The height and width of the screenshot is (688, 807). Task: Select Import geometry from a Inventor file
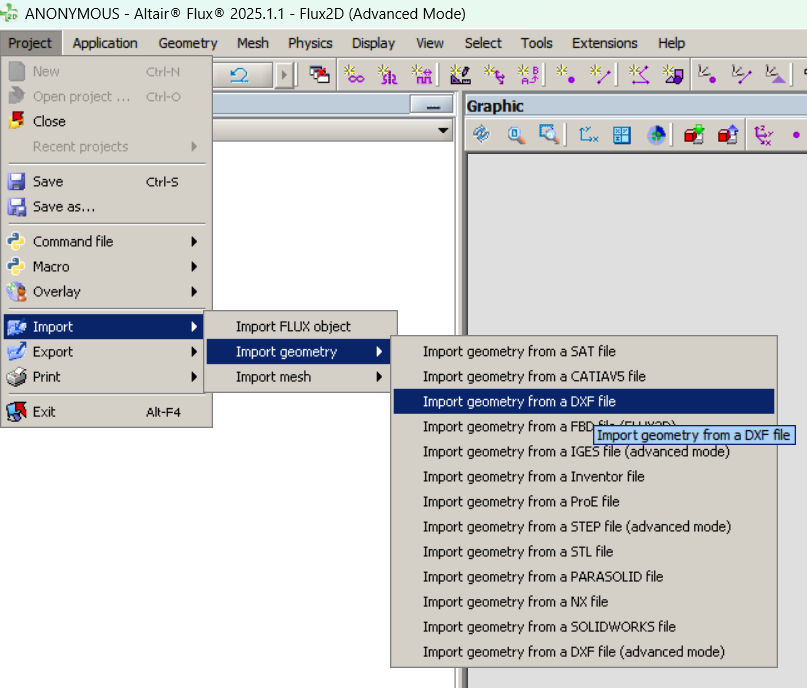click(584, 477)
